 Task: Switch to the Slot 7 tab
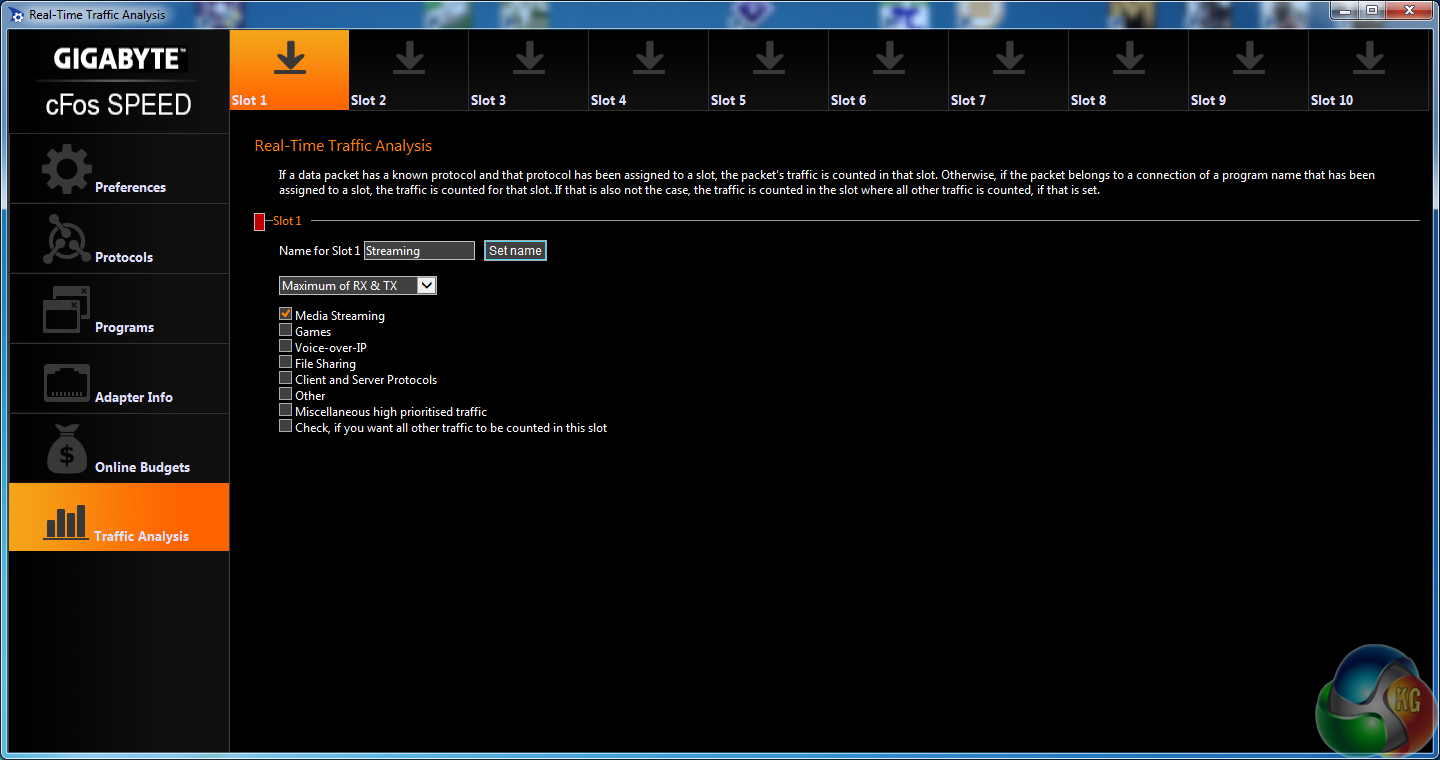coord(1009,70)
